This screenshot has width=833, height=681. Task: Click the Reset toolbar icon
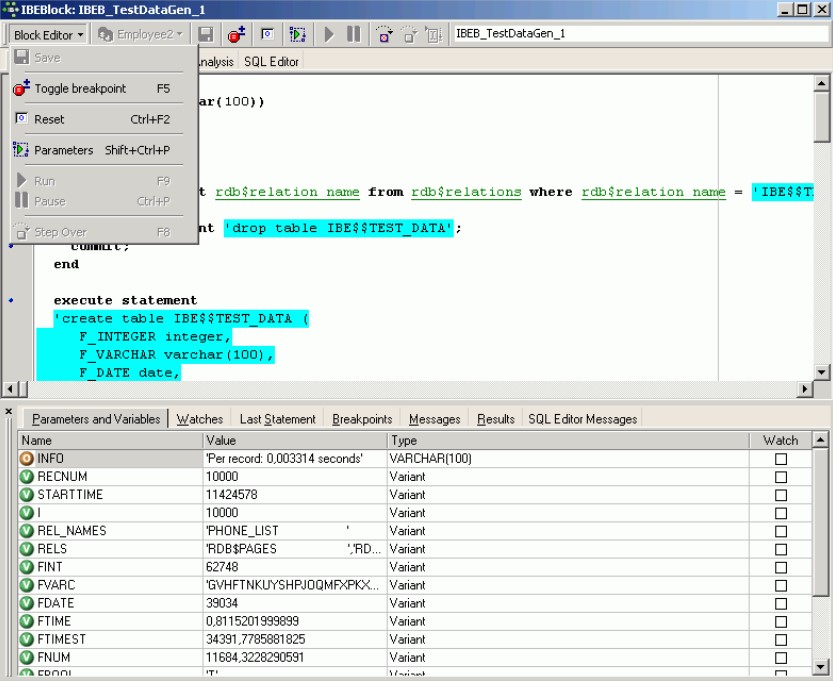click(267, 34)
